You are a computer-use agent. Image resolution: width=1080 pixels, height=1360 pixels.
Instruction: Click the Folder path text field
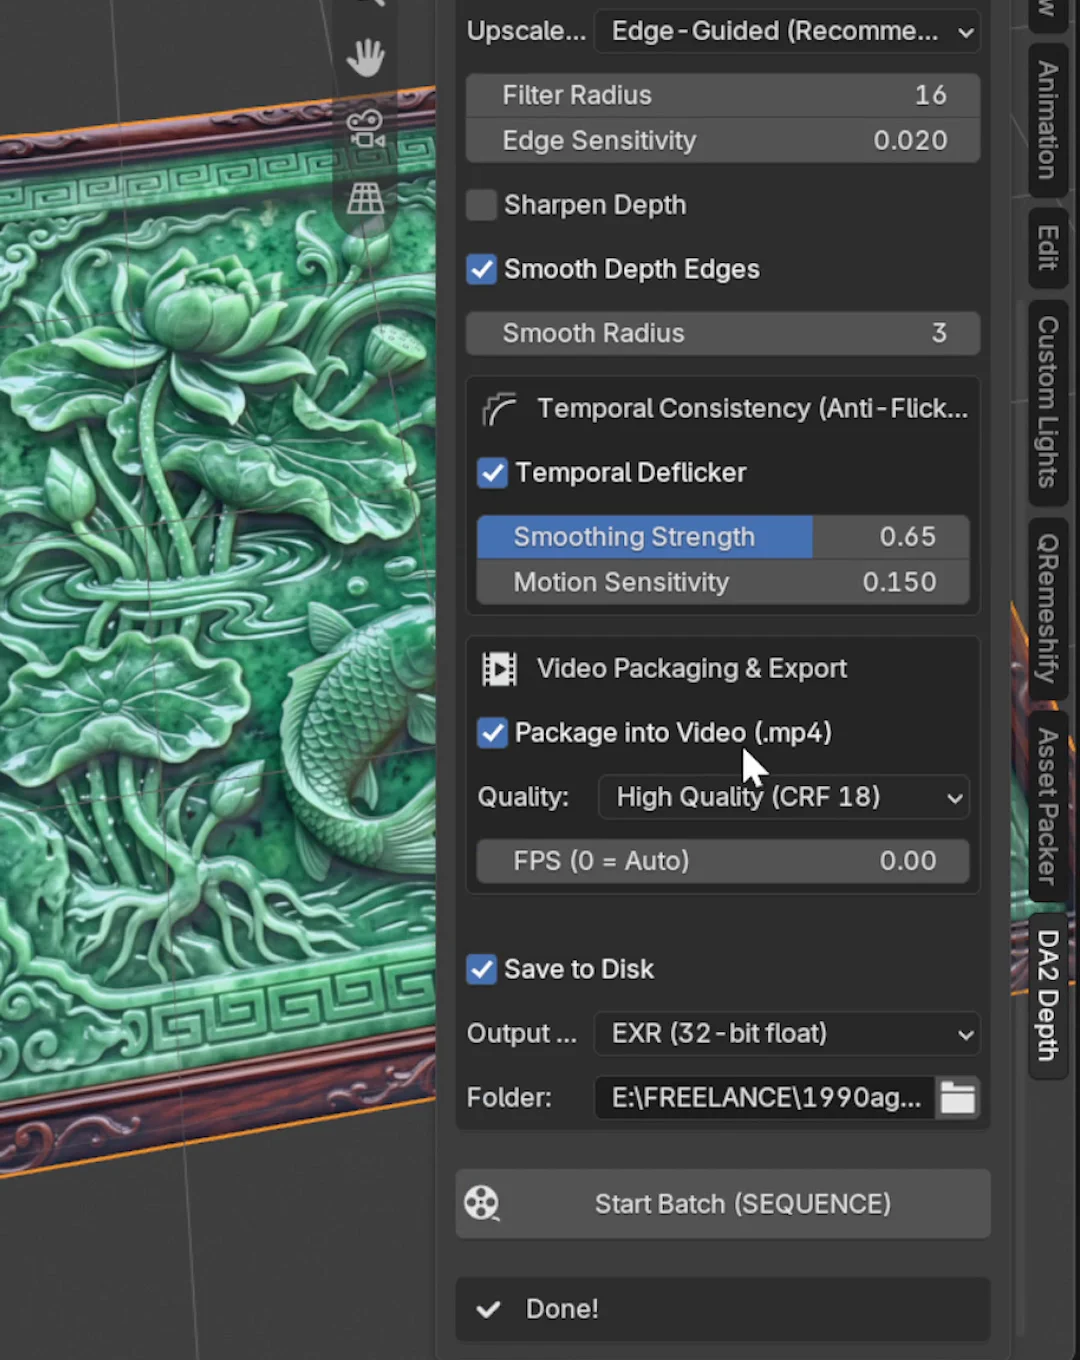[x=765, y=1098]
